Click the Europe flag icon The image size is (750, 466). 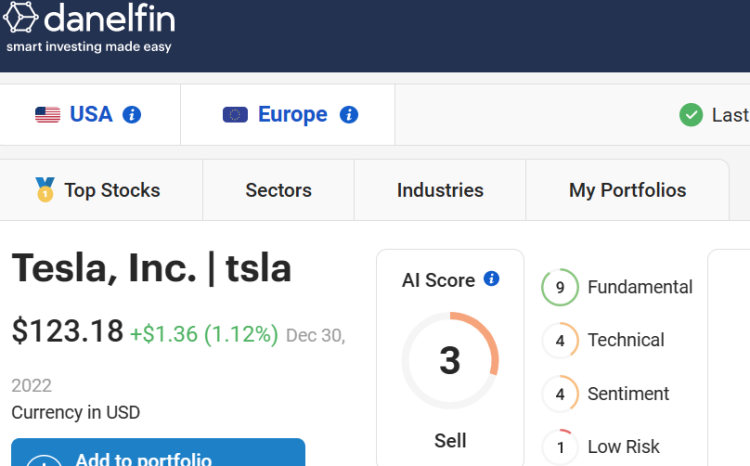[x=235, y=115]
